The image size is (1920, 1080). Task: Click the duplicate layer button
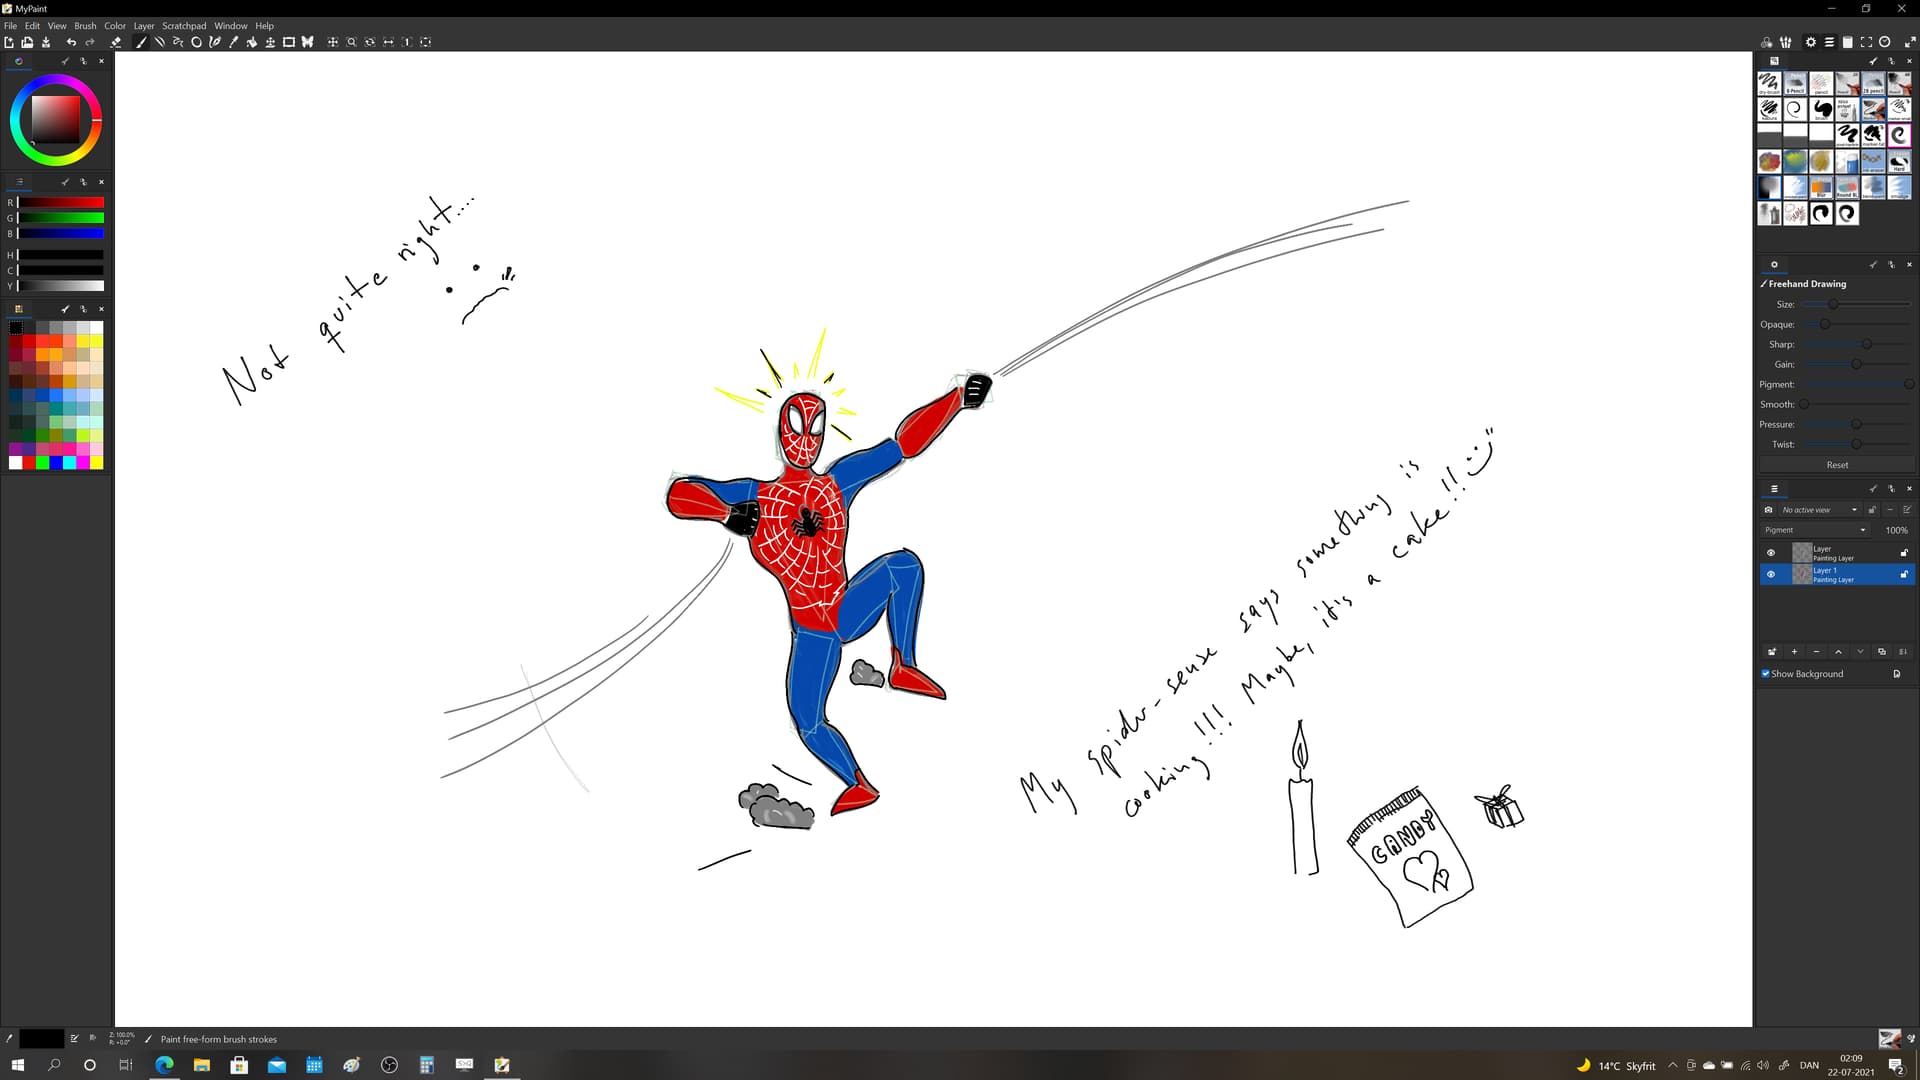click(1882, 652)
